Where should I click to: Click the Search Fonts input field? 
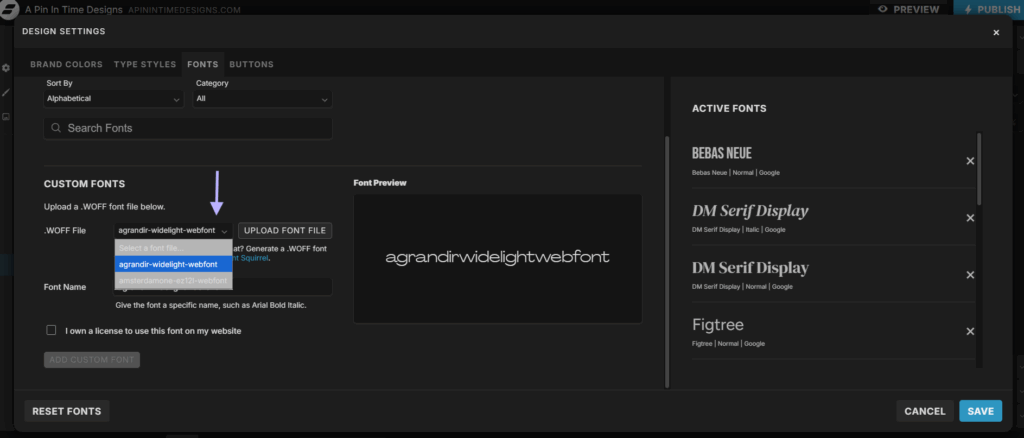point(188,129)
